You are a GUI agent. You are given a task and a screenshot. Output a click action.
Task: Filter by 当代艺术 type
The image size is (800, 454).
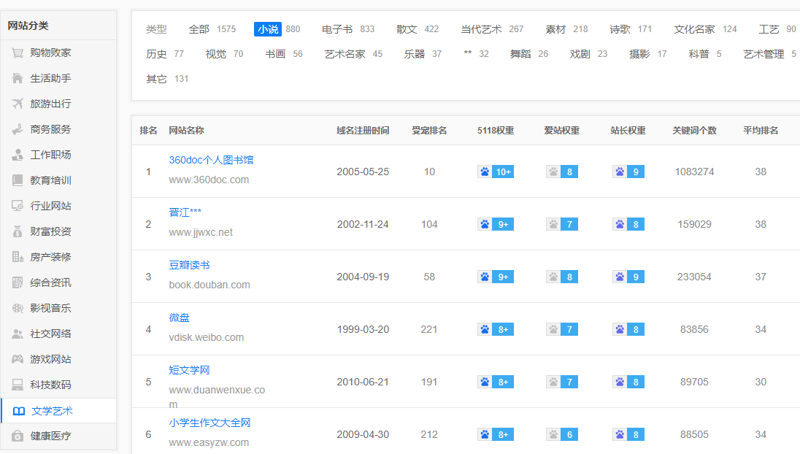481,29
